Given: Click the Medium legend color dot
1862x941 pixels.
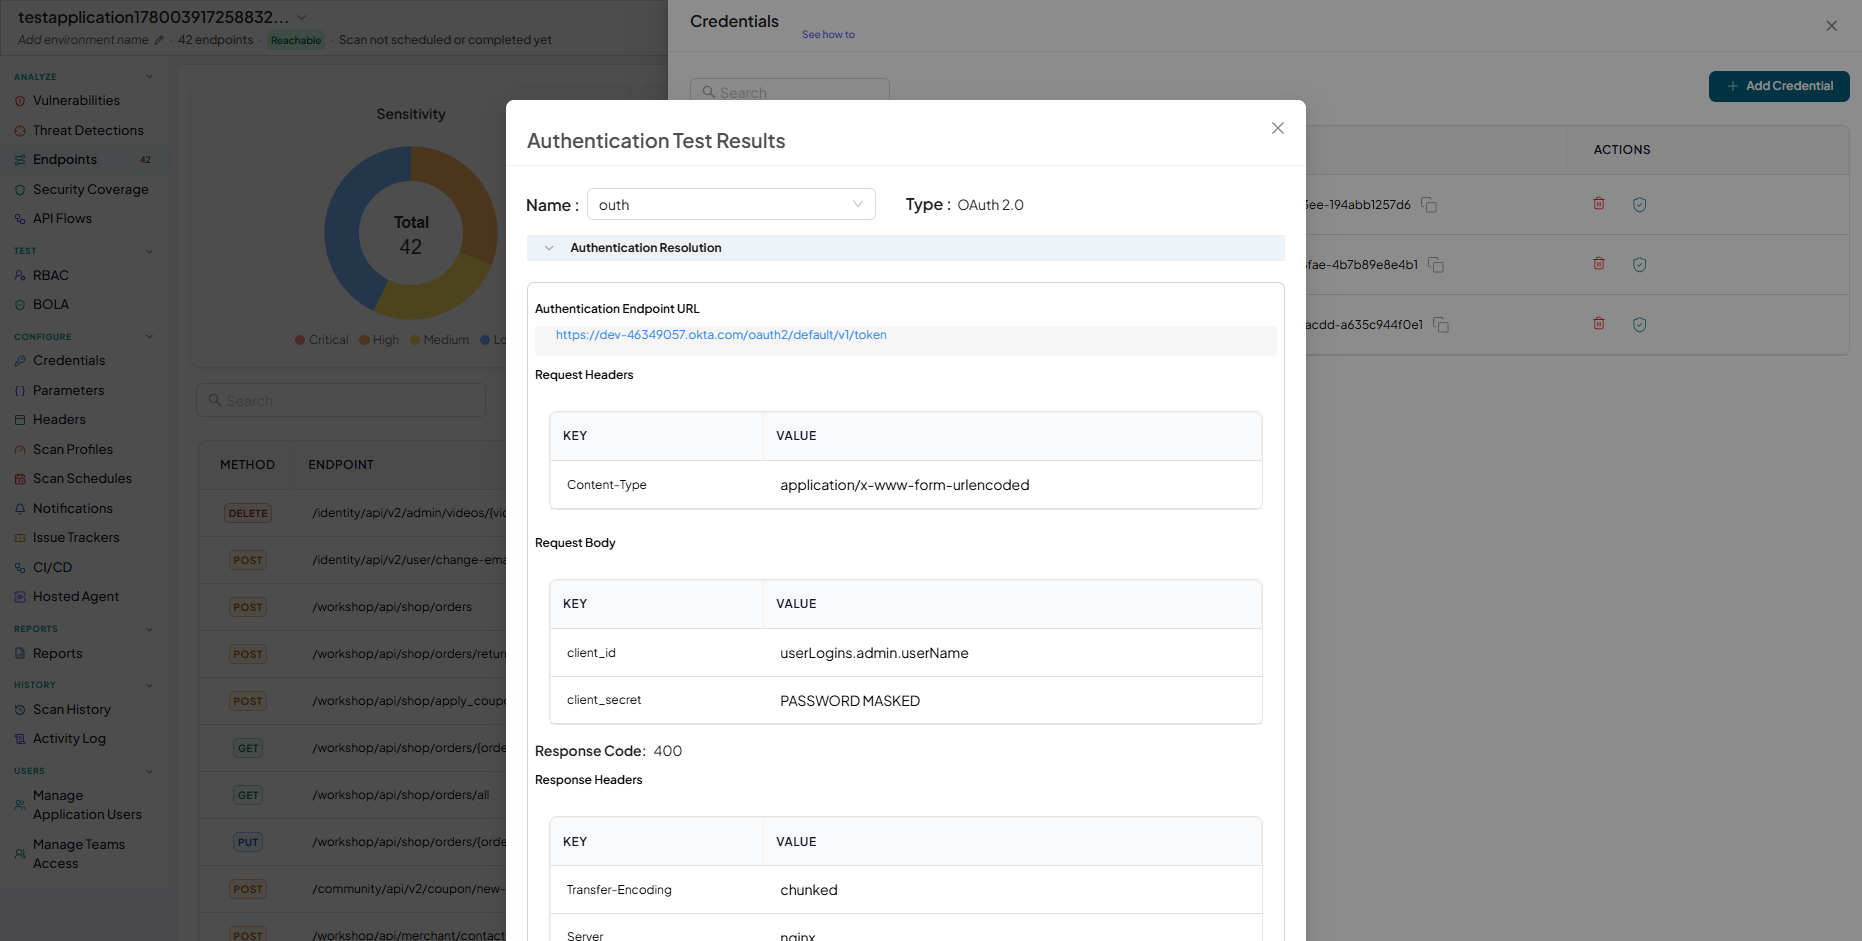Looking at the screenshot, I should 415,340.
